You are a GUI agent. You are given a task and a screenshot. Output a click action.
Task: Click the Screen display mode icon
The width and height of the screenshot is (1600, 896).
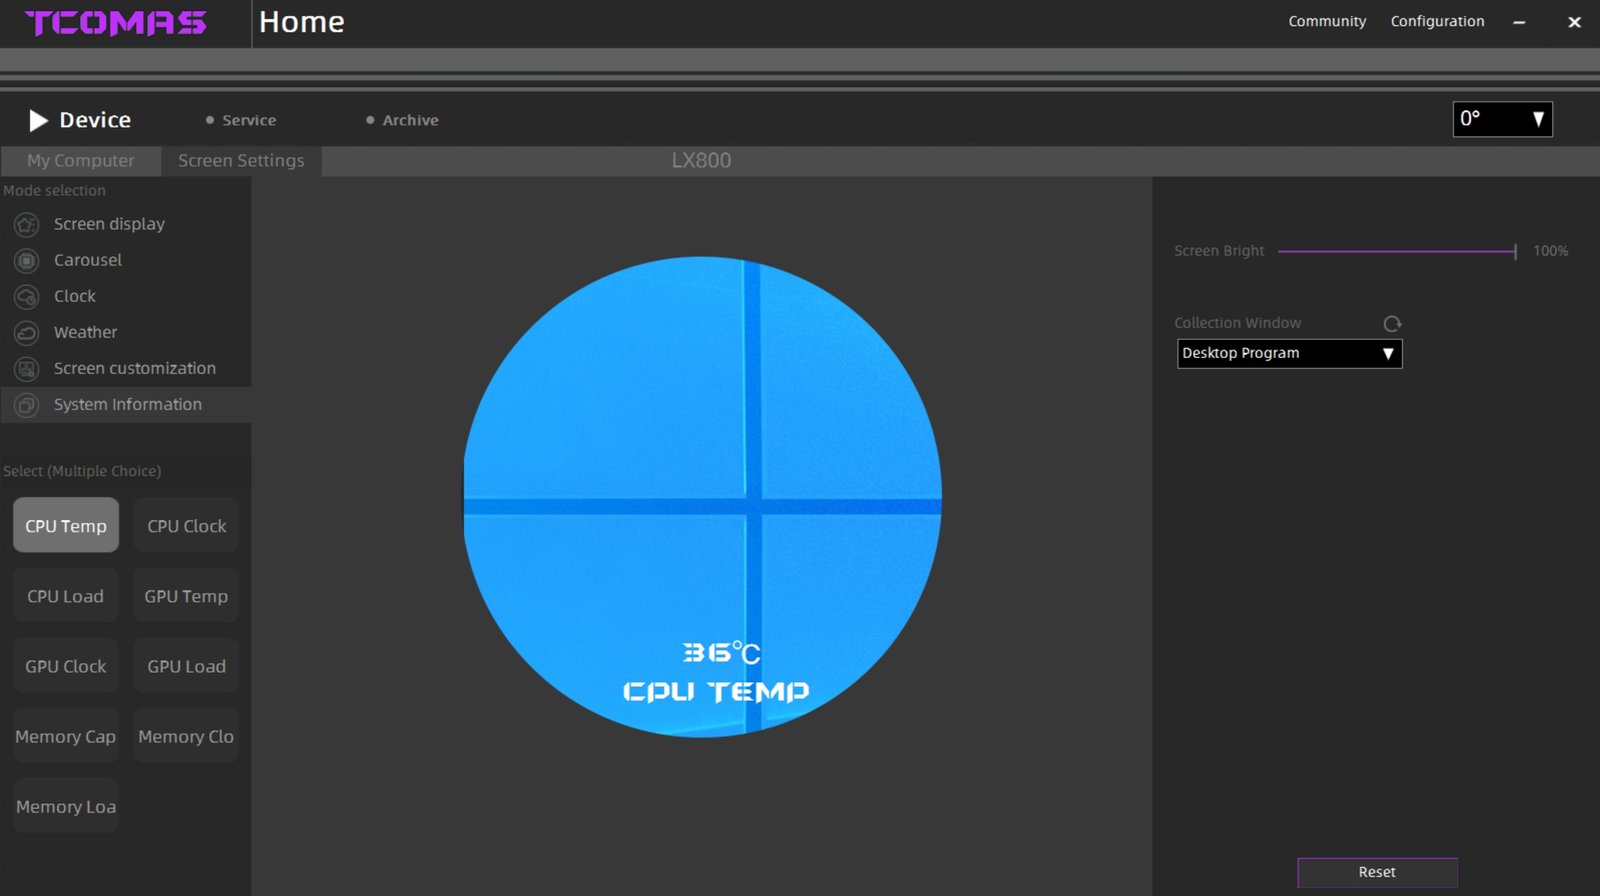coord(27,225)
